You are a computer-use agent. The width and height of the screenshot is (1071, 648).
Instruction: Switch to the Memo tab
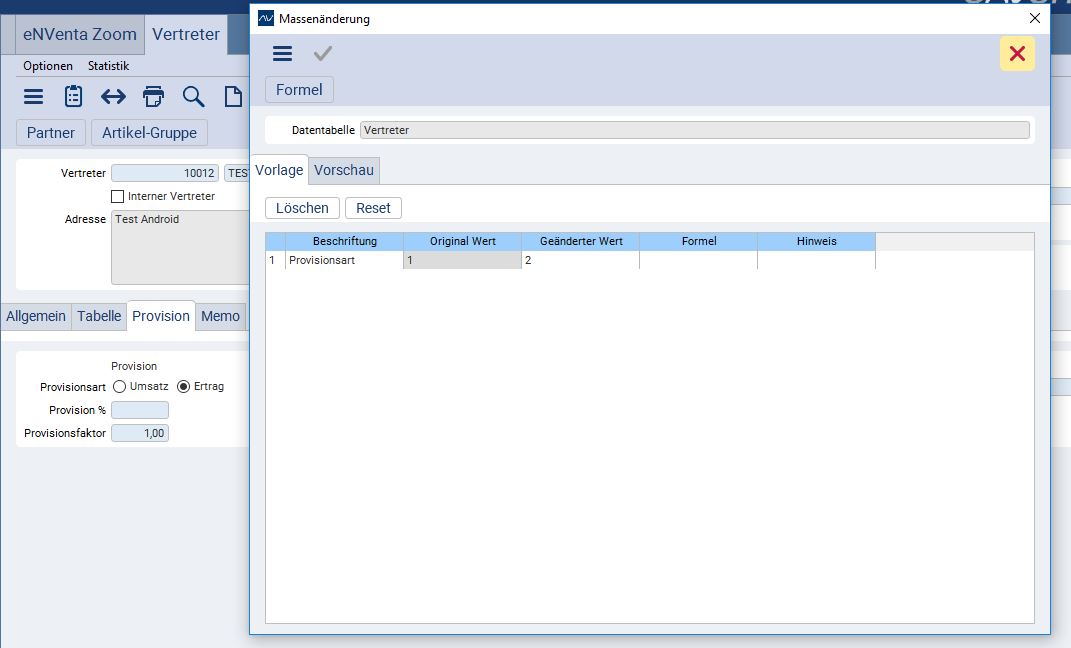220,316
